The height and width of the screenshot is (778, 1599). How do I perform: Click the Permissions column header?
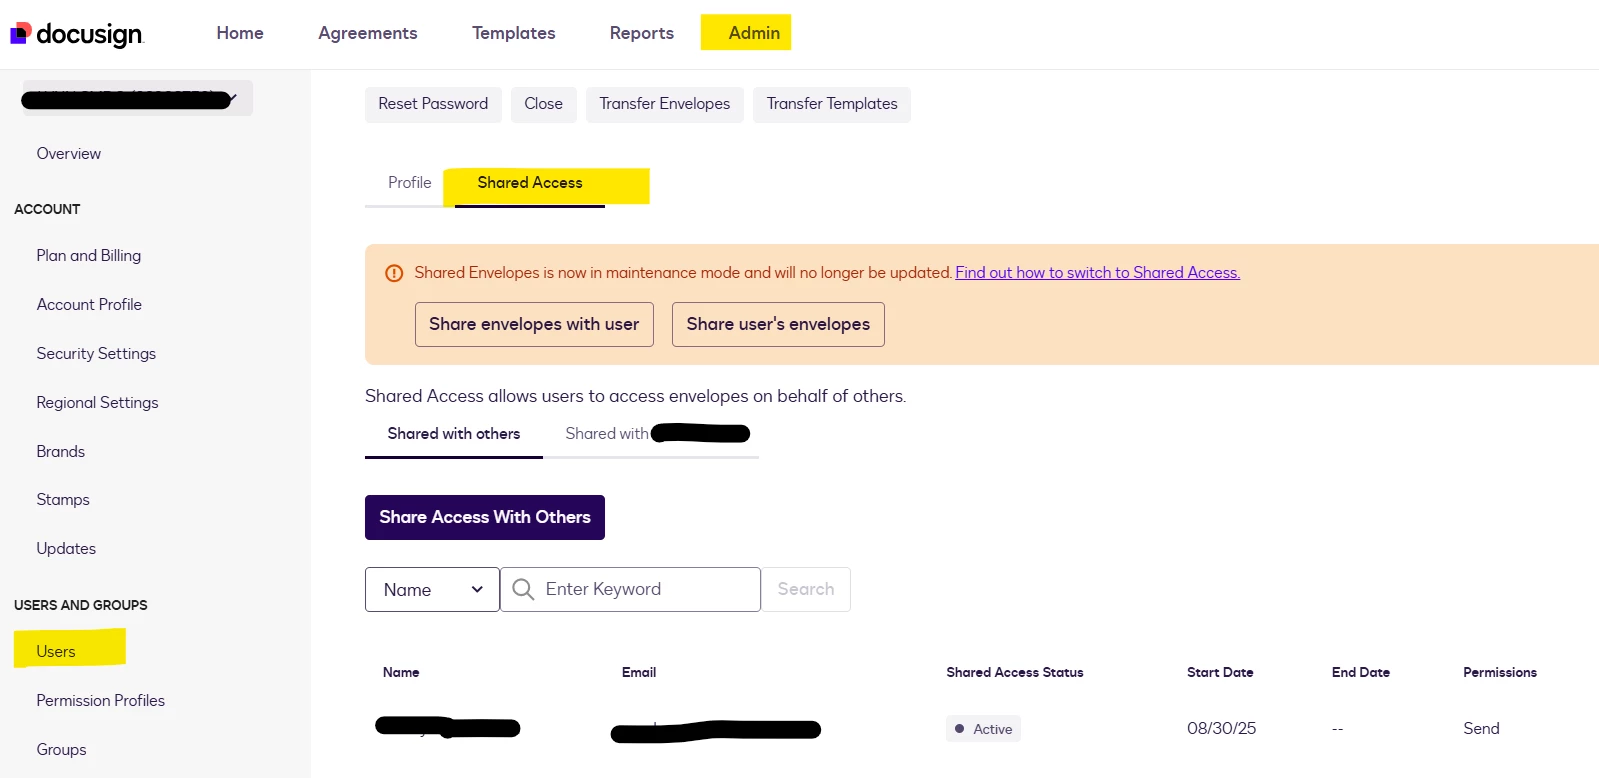pyautogui.click(x=1500, y=673)
